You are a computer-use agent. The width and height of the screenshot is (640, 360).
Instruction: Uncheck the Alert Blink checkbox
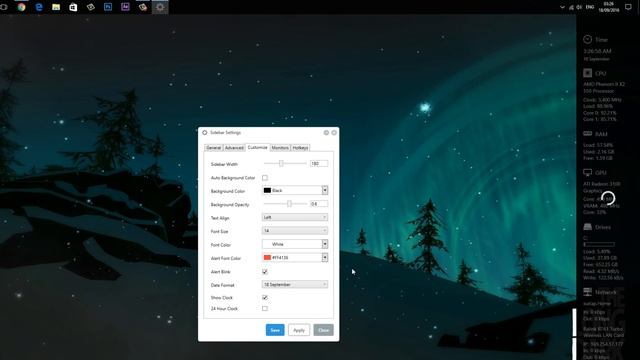point(265,271)
